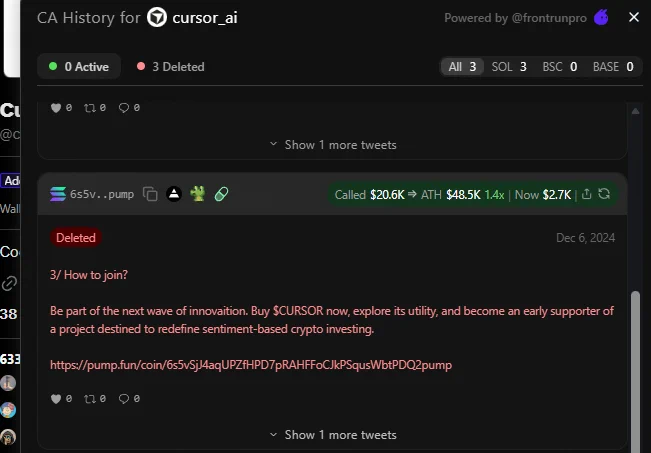Retweet the '3/ How to join?' tweet
Screen dimensions: 651x453
pos(90,399)
